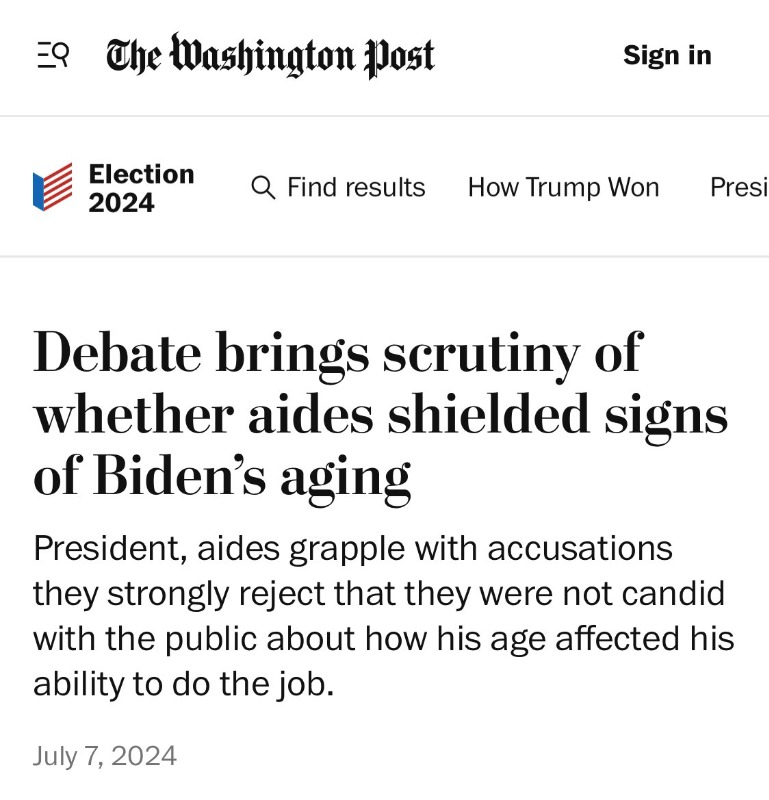This screenshot has height=800, width=769.
Task: Click the line starting "with the public about"
Action: coord(383,638)
